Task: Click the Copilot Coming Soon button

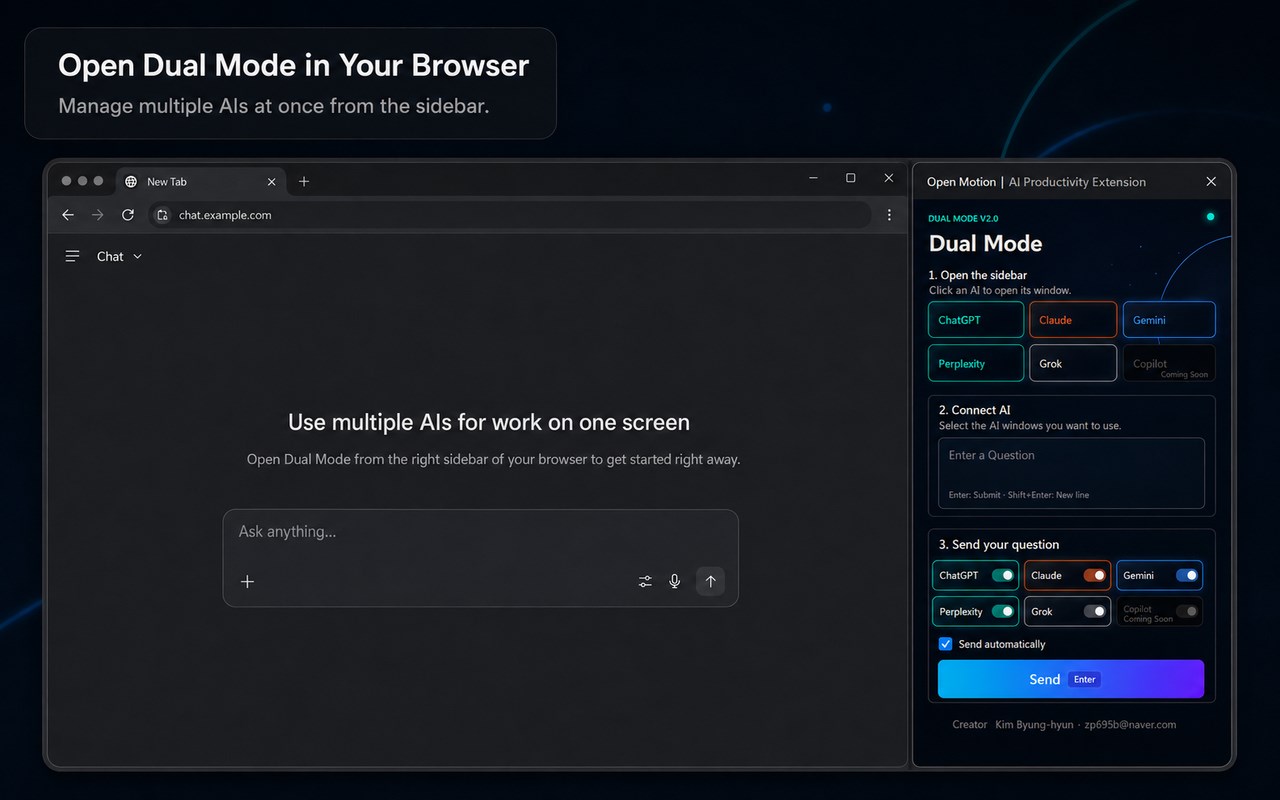Action: (x=1169, y=364)
